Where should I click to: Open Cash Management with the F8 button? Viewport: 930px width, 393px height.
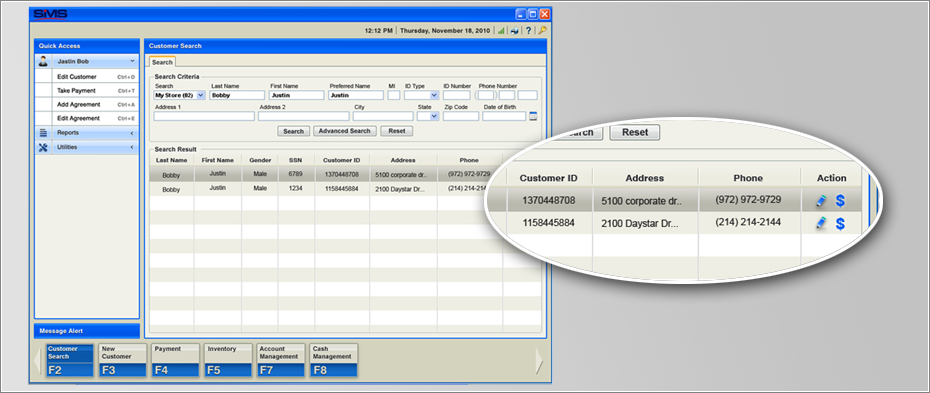tap(334, 360)
